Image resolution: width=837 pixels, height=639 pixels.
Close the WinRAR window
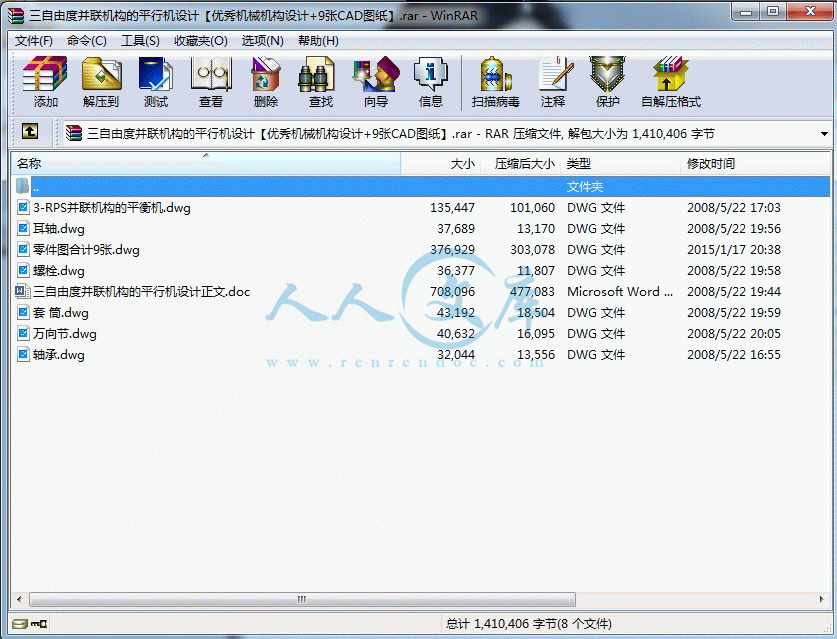point(810,13)
